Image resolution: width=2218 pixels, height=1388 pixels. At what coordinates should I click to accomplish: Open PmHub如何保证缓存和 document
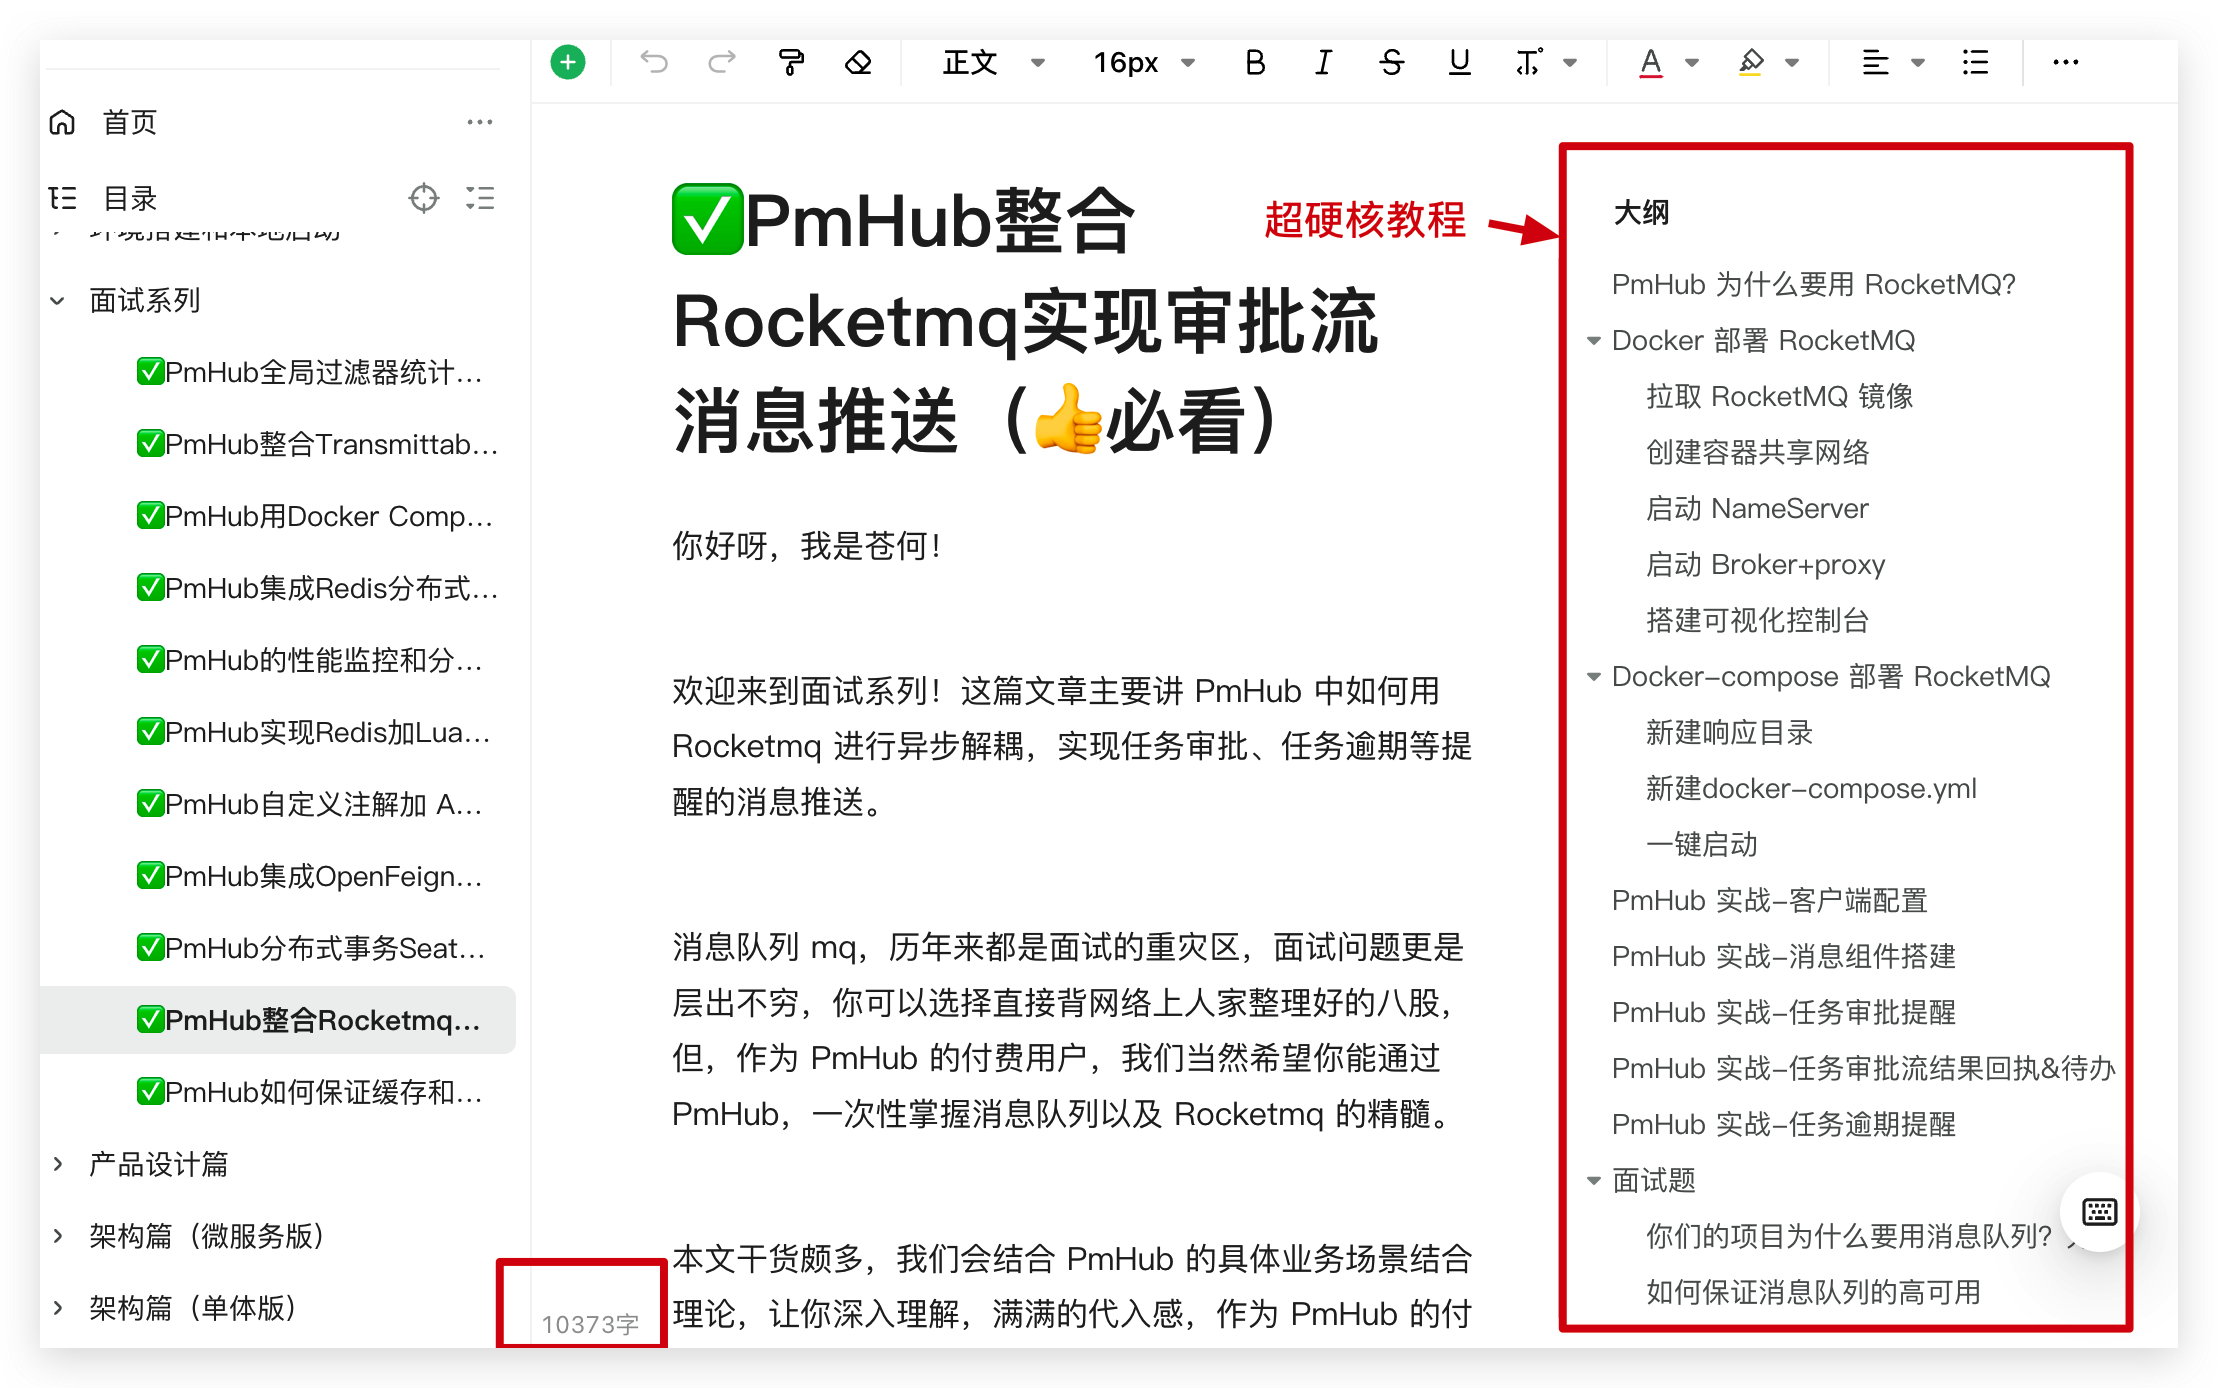point(310,1092)
